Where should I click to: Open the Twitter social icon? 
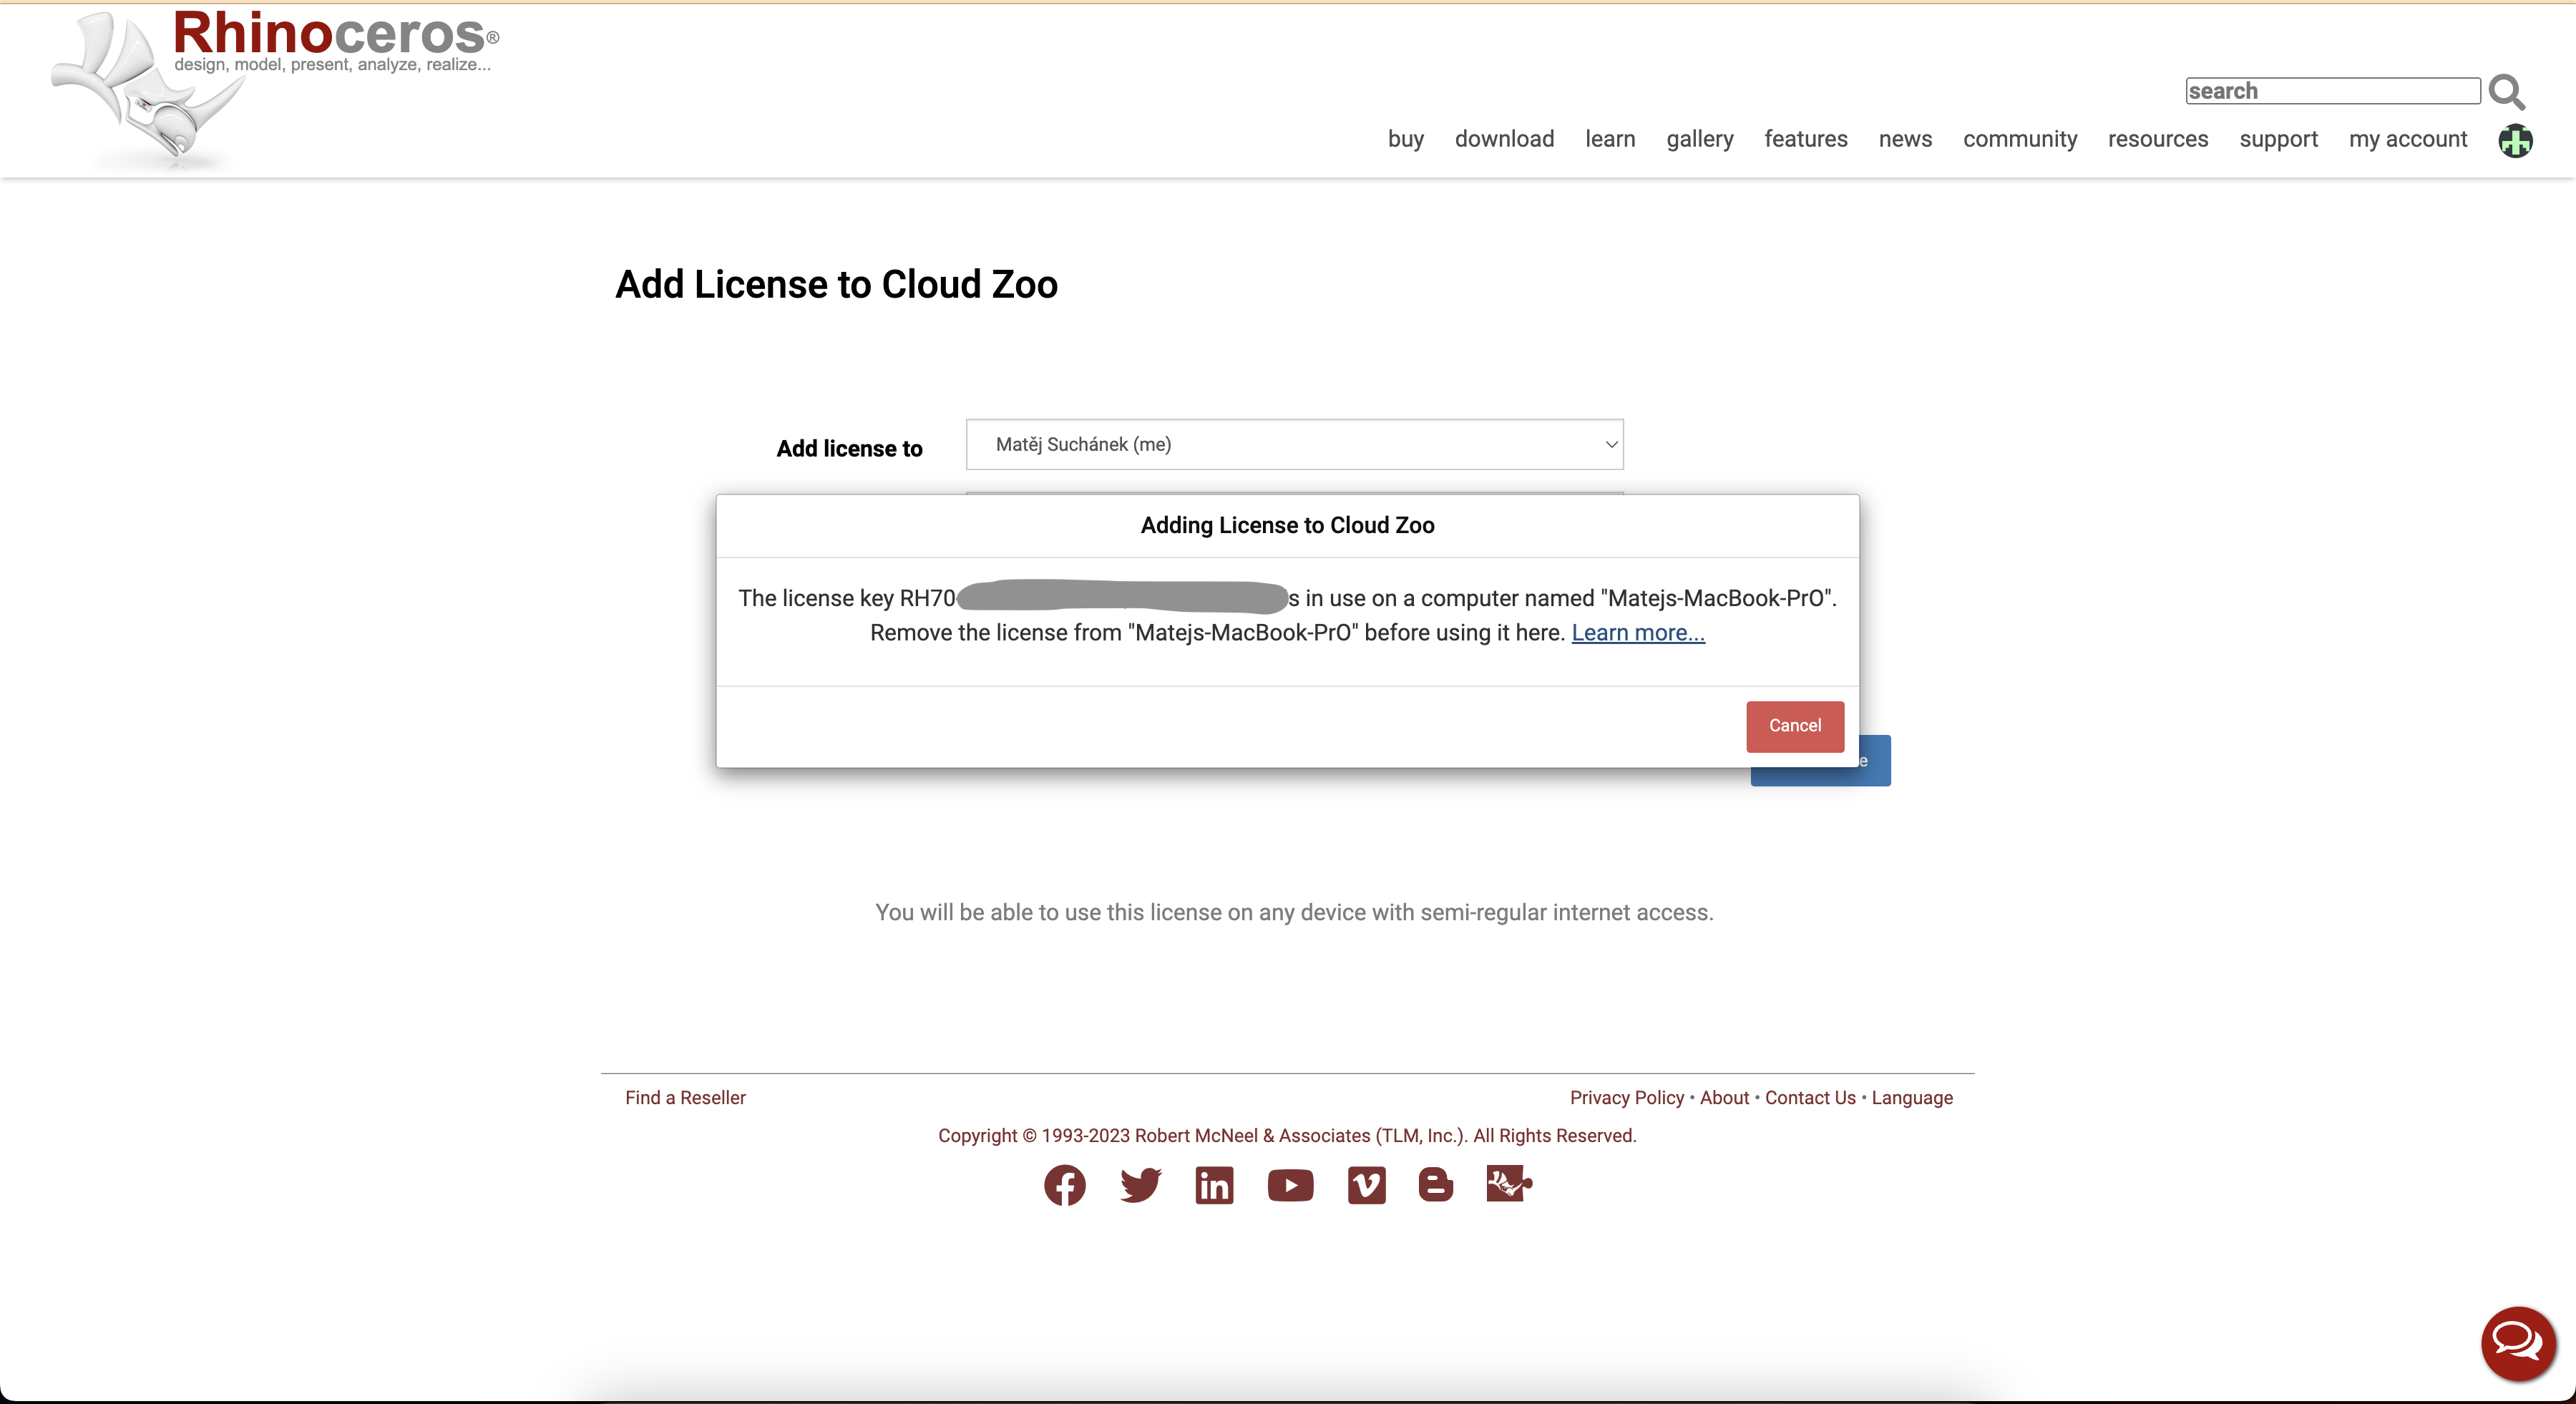[1140, 1186]
